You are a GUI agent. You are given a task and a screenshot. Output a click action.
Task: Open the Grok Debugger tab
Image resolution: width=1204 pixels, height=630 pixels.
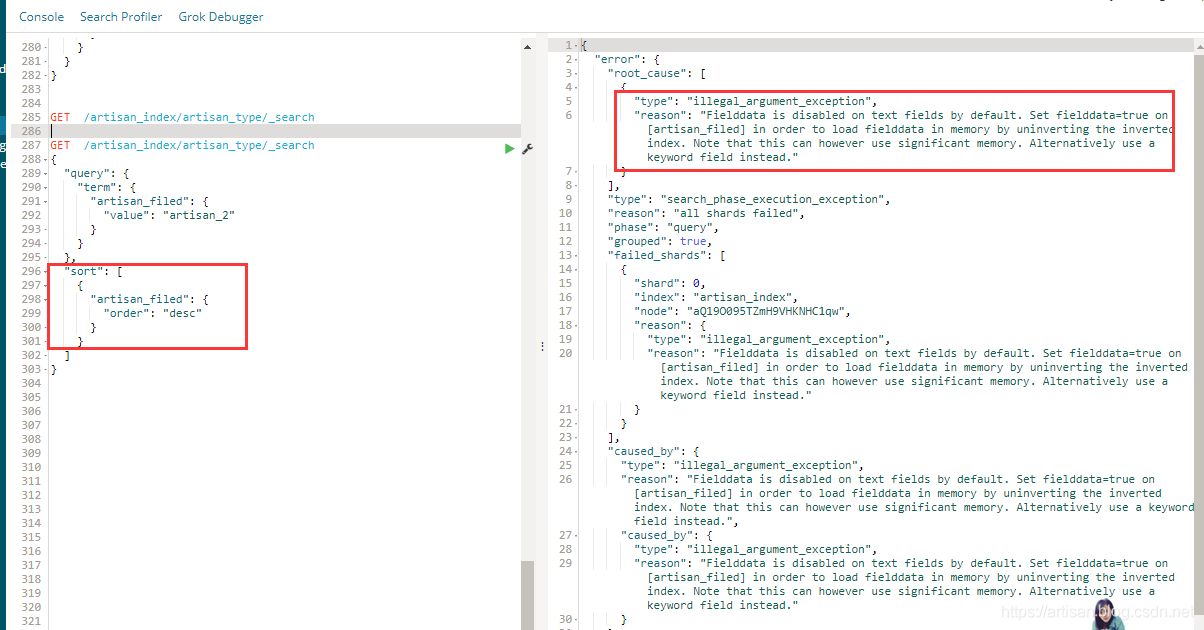[x=221, y=17]
